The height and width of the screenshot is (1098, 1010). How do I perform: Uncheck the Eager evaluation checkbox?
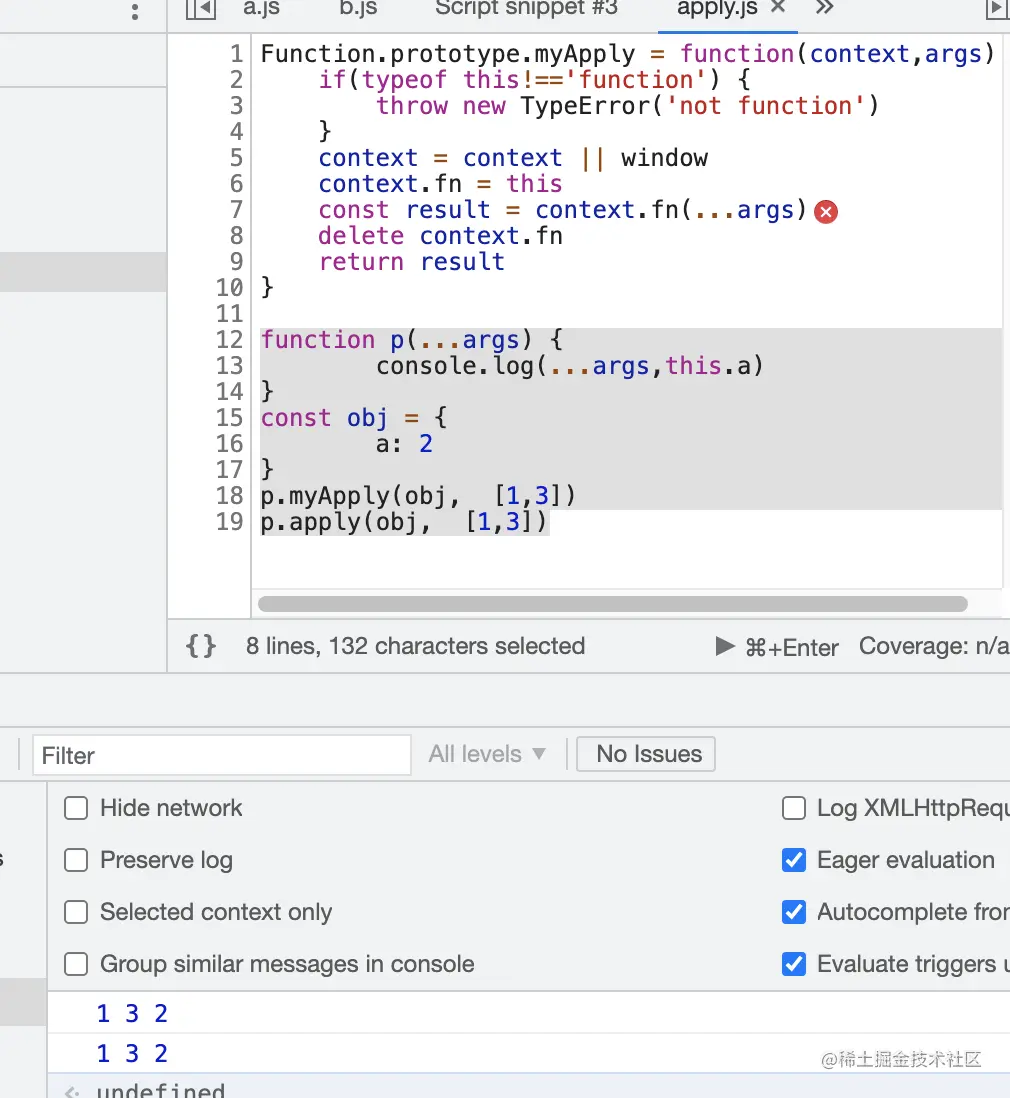coord(794,860)
